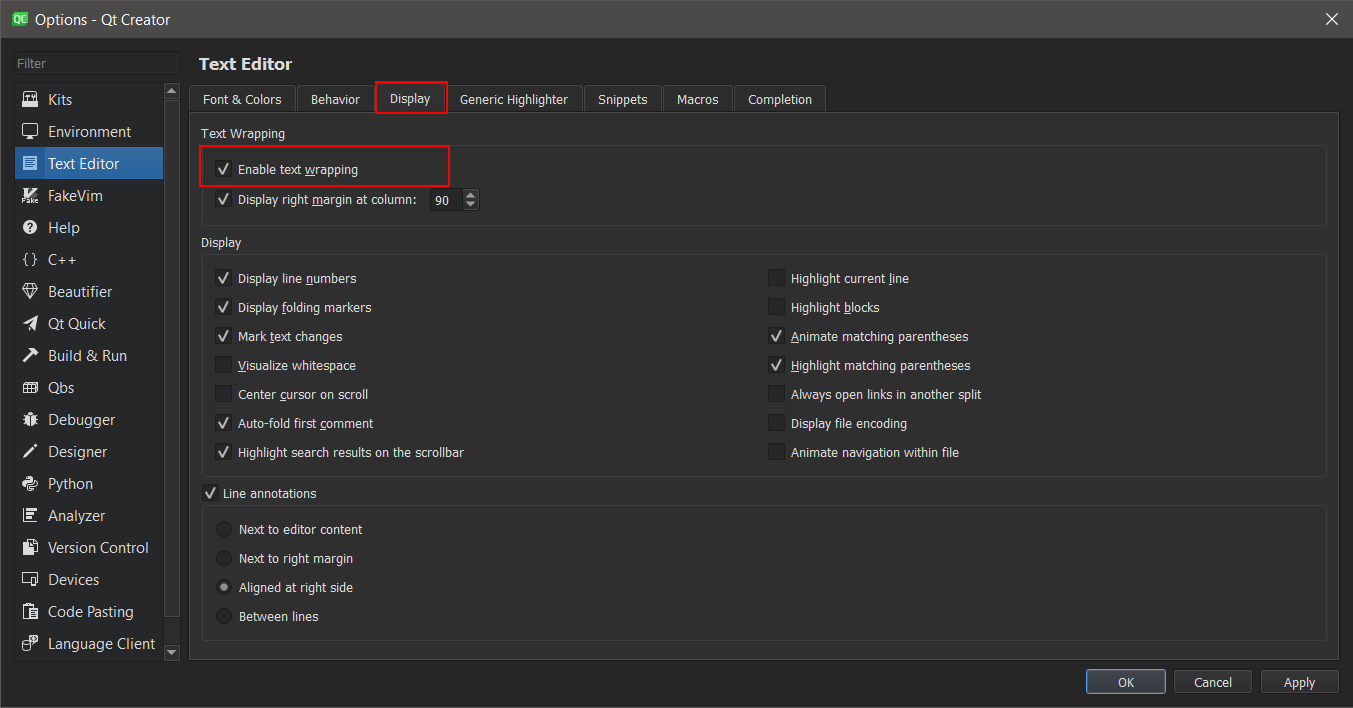Select the Help question mark icon
Screen dimensions: 1353x708
click(30, 228)
